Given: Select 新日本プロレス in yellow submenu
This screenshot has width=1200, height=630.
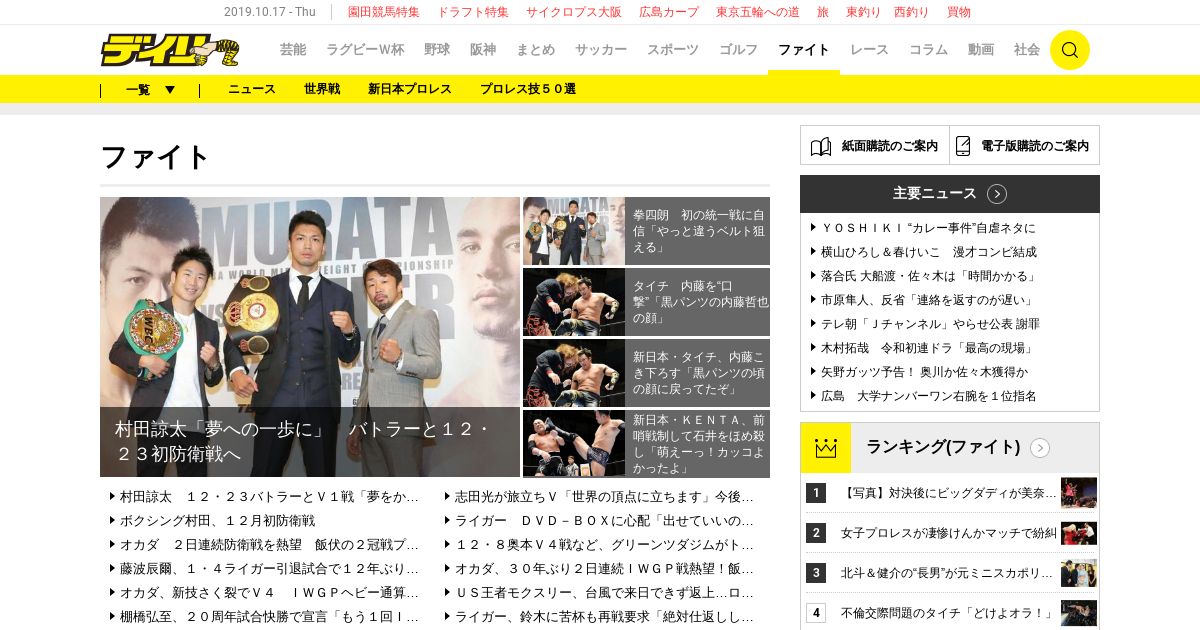Looking at the screenshot, I should (x=410, y=89).
